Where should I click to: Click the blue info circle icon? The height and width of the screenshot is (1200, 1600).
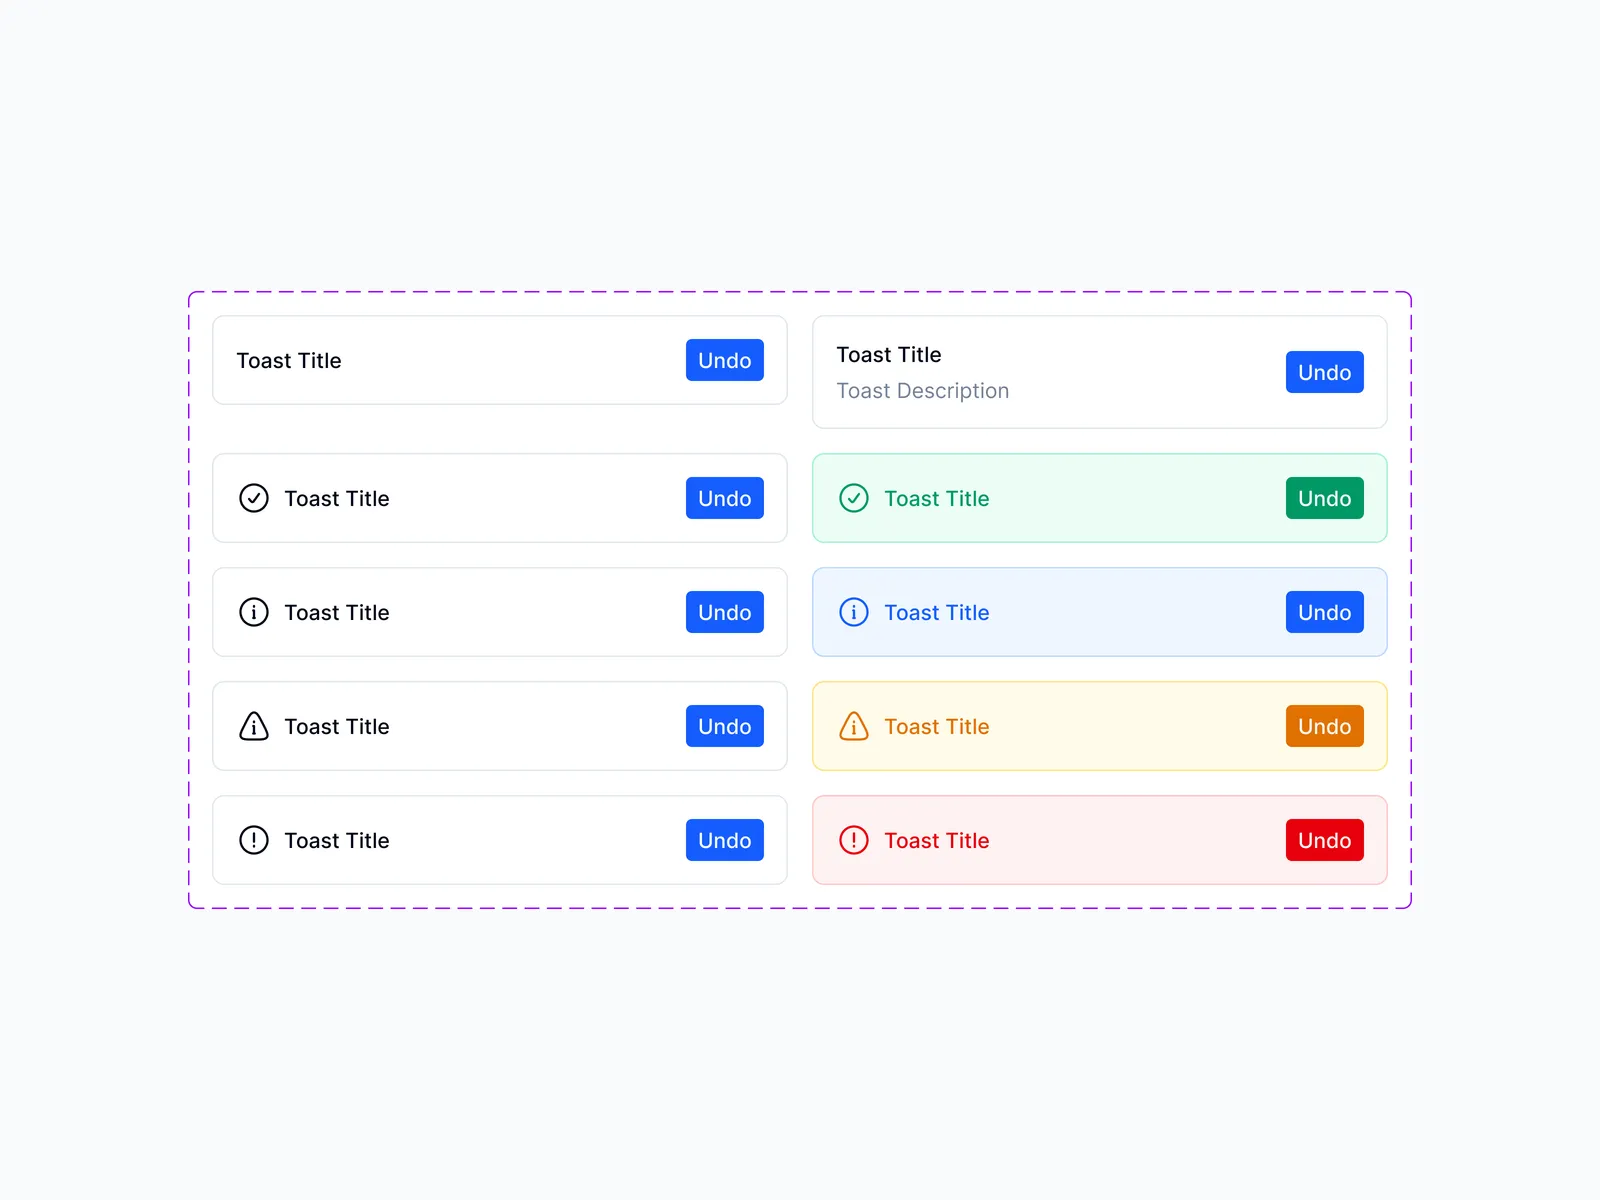854,612
